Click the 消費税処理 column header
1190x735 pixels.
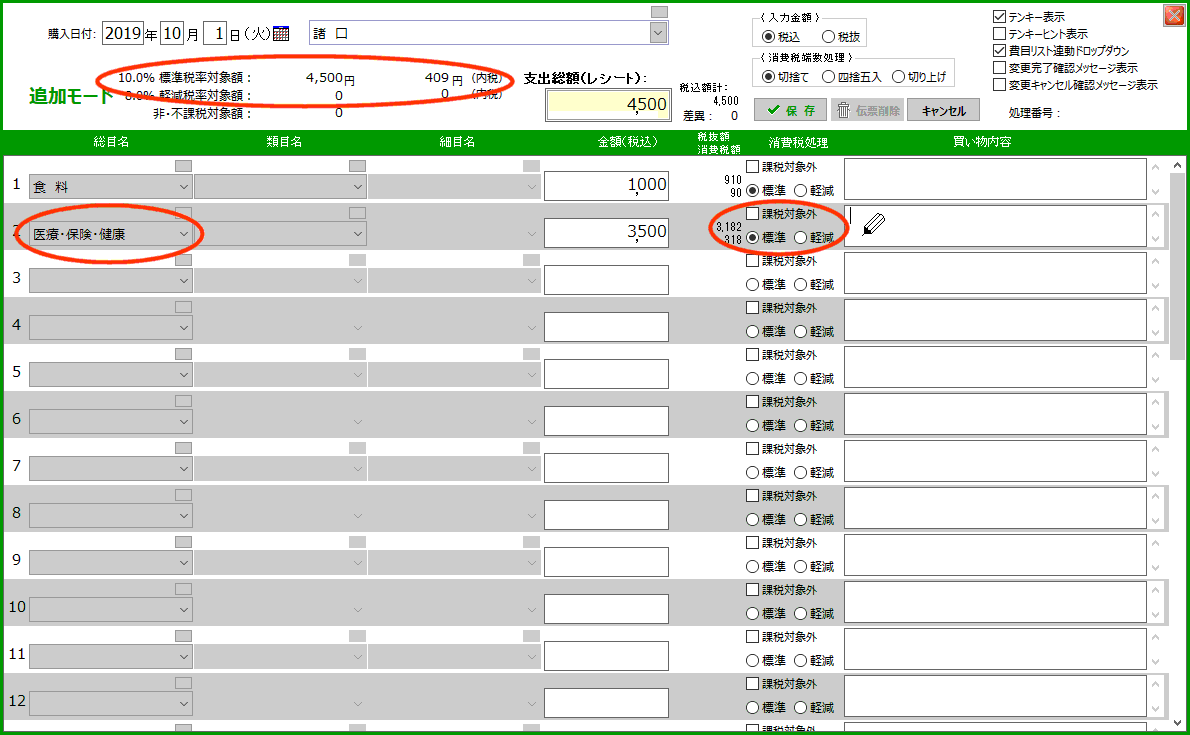798,143
